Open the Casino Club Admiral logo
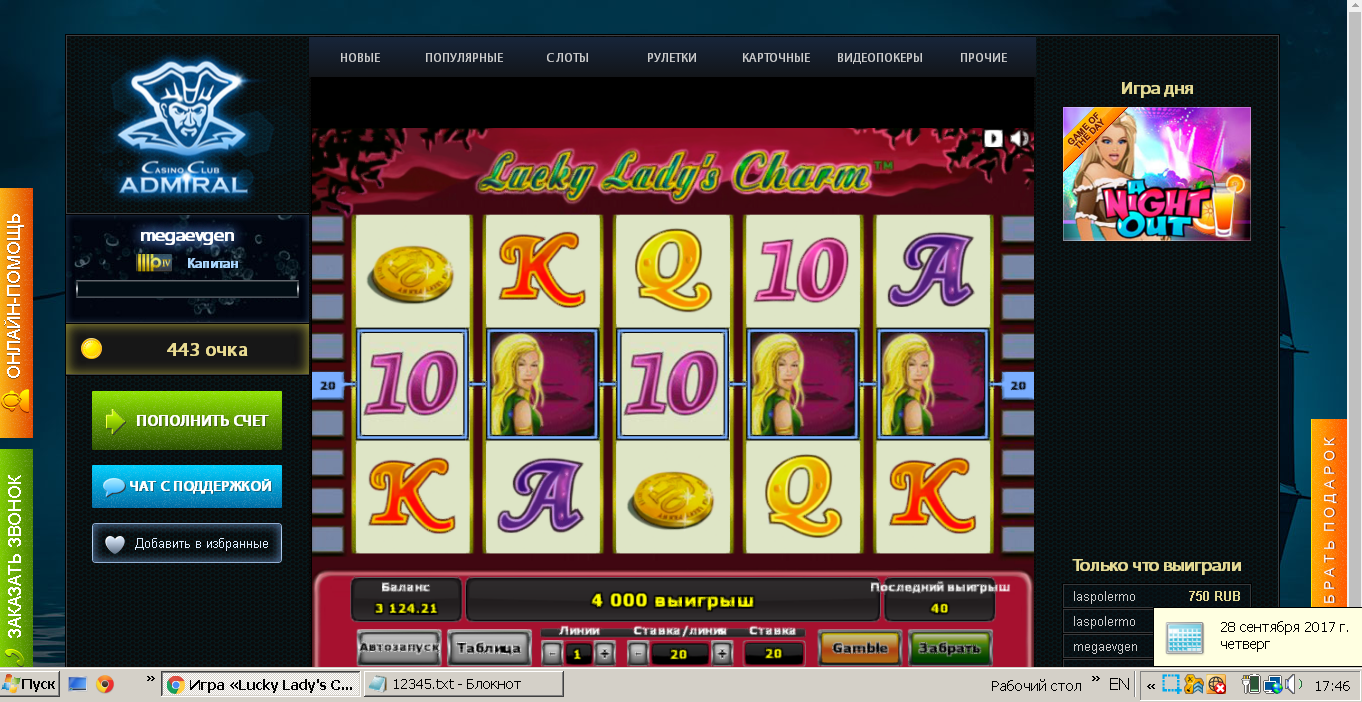 pyautogui.click(x=182, y=126)
